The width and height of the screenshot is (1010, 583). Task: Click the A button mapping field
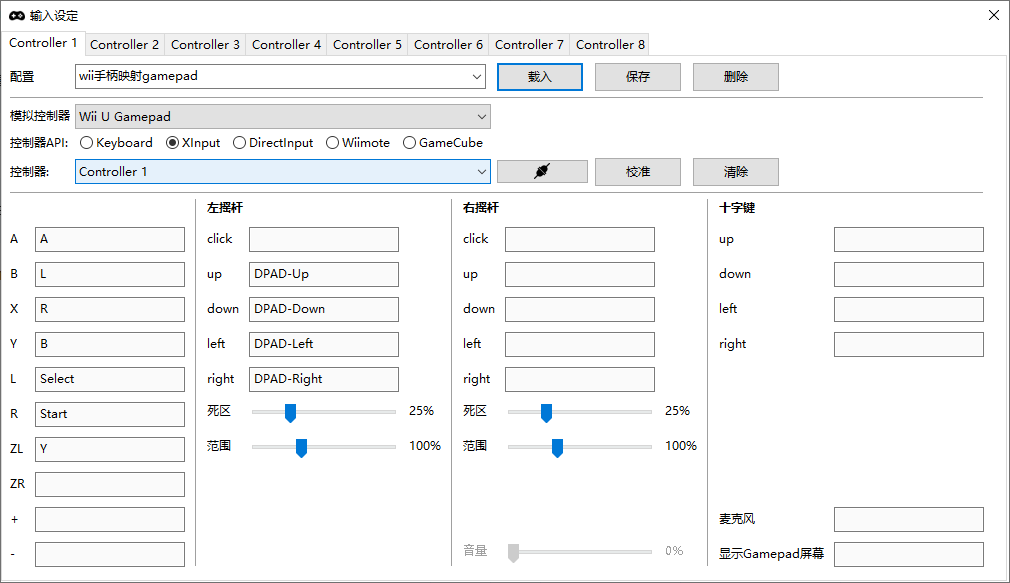[110, 239]
